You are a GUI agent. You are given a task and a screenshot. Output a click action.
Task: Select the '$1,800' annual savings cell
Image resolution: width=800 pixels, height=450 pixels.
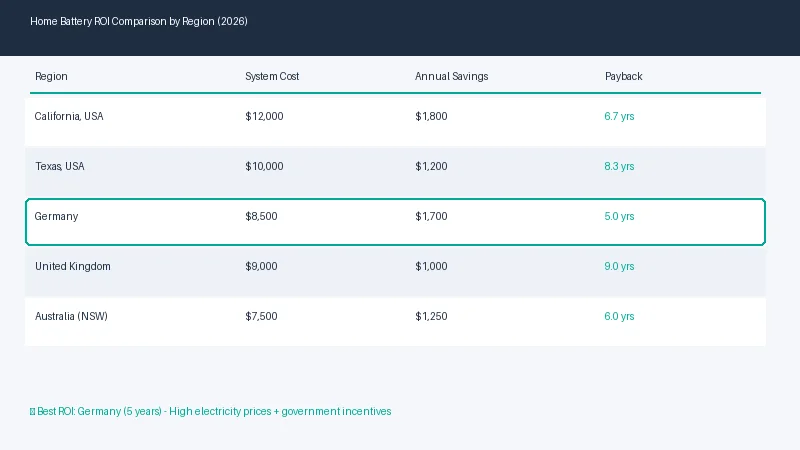(x=431, y=116)
